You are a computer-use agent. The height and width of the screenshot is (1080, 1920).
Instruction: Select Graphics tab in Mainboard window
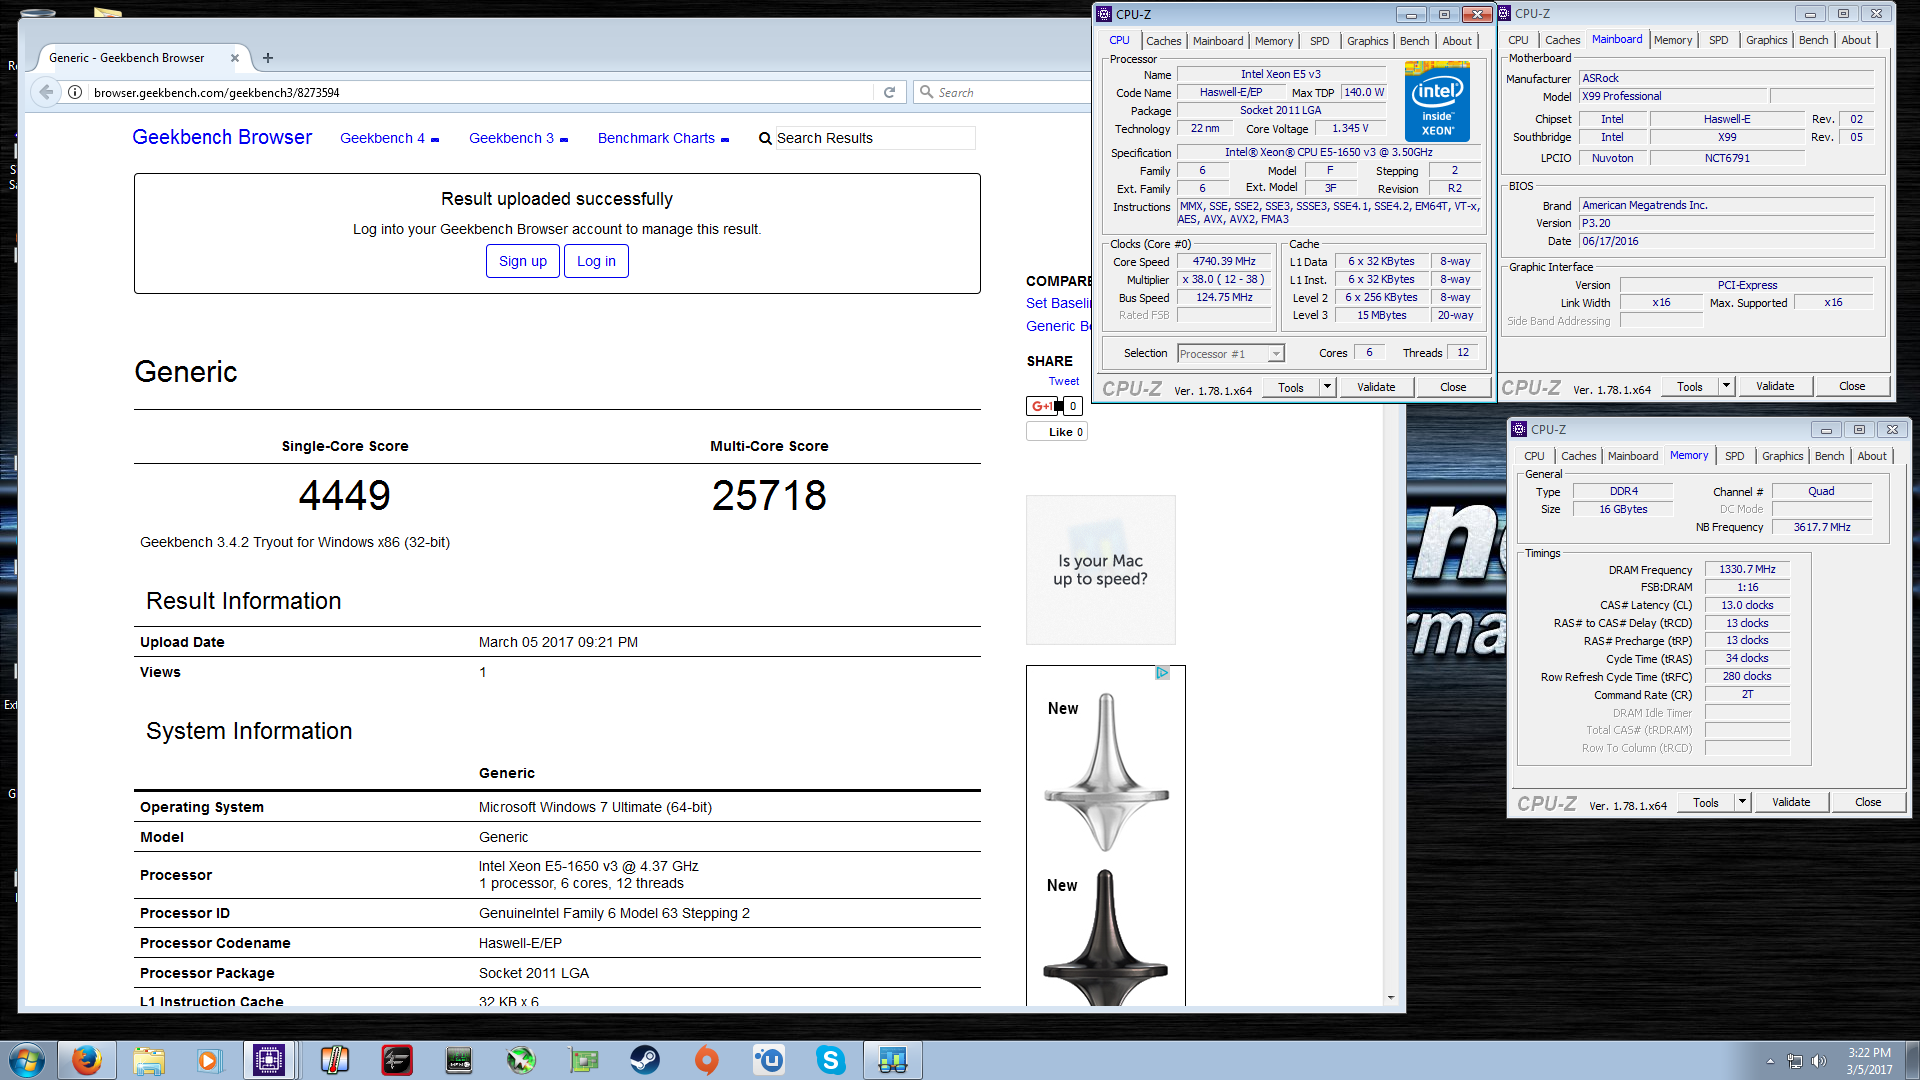point(1766,40)
